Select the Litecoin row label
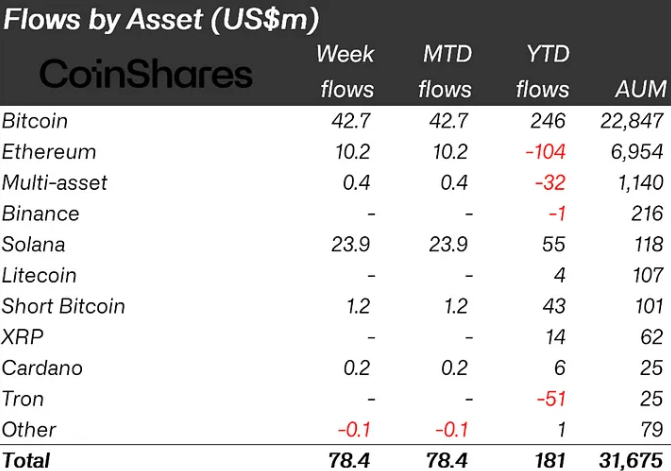The width and height of the screenshot is (671, 471). (39, 275)
